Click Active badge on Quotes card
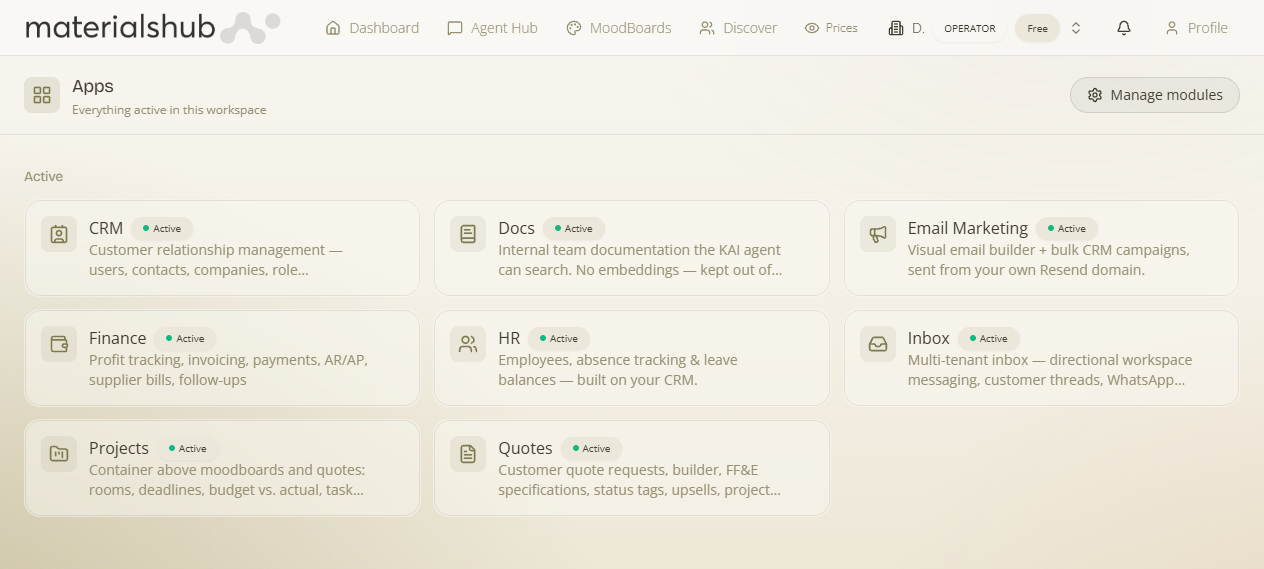This screenshot has height=569, width=1264. tap(592, 449)
